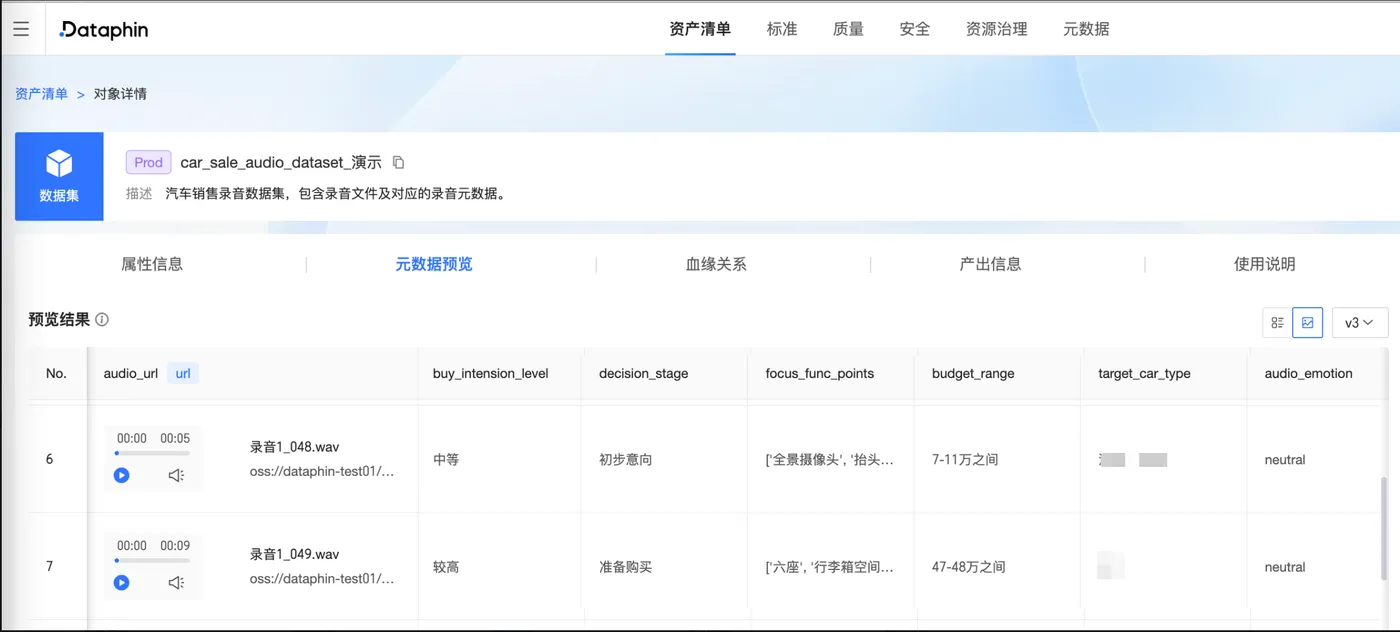The width and height of the screenshot is (1400, 632).
Task: Play the 录音1_049.wav audio
Action: click(x=122, y=582)
